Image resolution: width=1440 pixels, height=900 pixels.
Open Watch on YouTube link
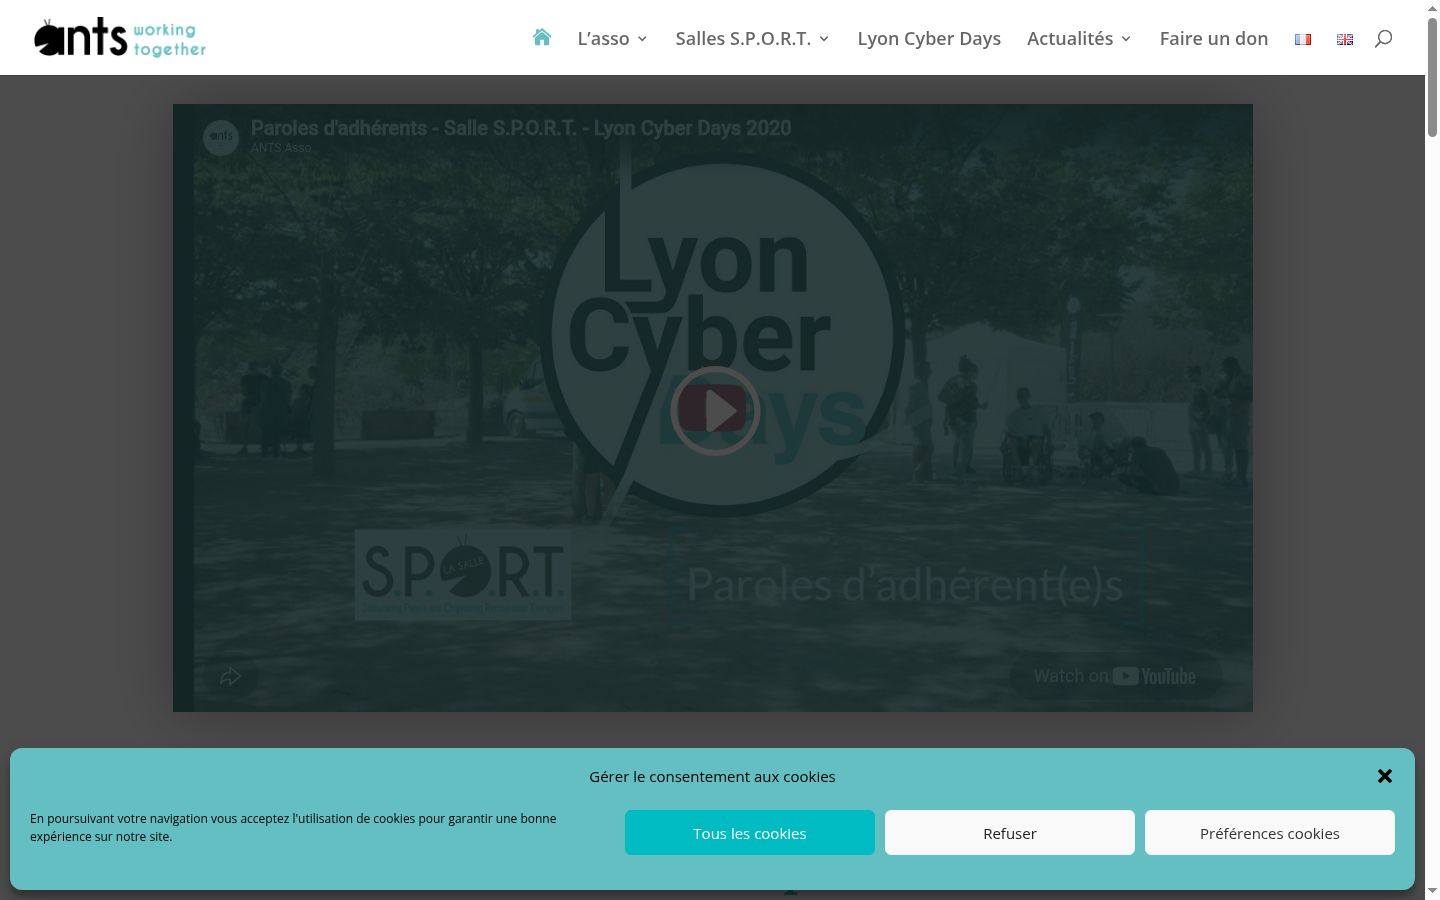(1115, 676)
